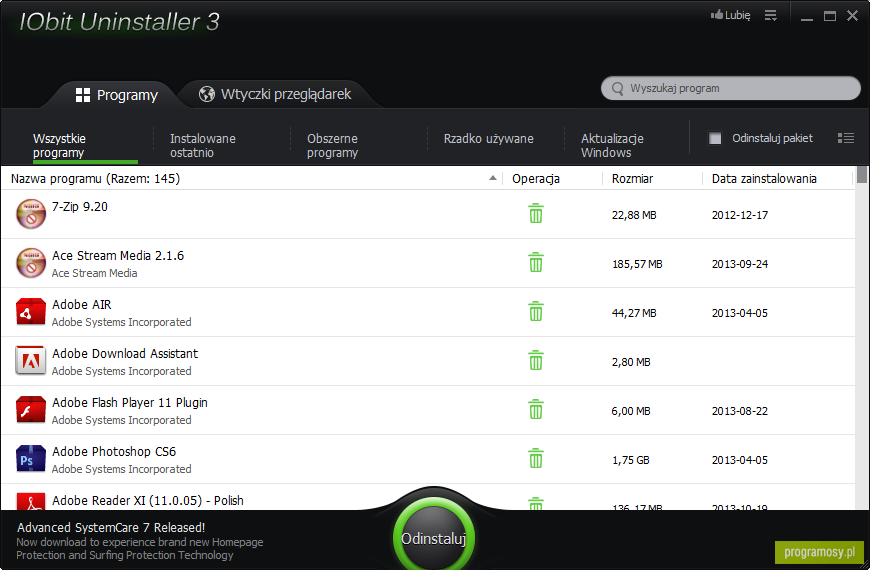This screenshot has height=570, width=870.
Task: Select Obszerne programy filter
Action: tap(332, 145)
